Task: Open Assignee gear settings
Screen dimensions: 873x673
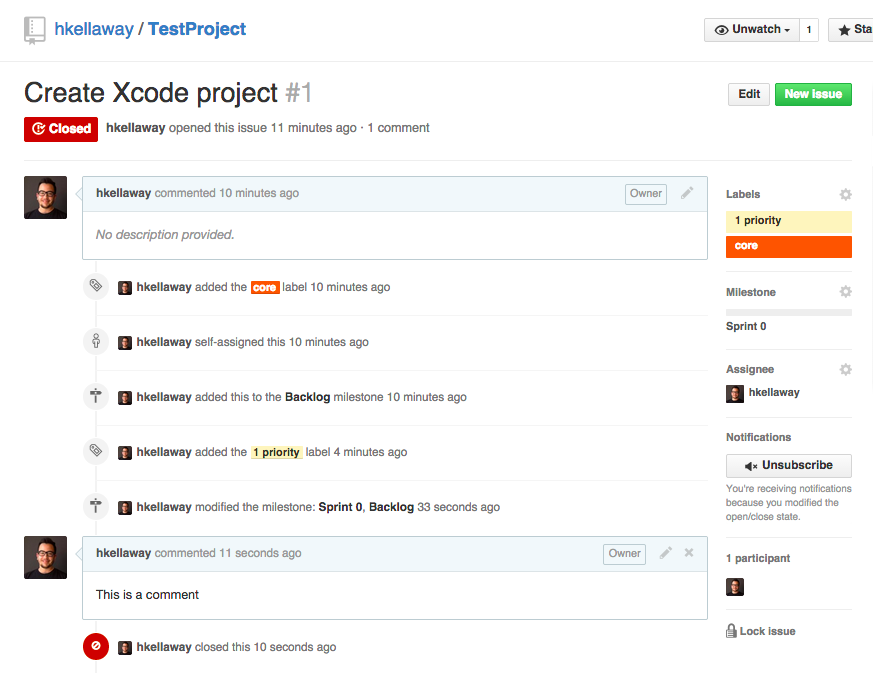Action: pyautogui.click(x=845, y=369)
